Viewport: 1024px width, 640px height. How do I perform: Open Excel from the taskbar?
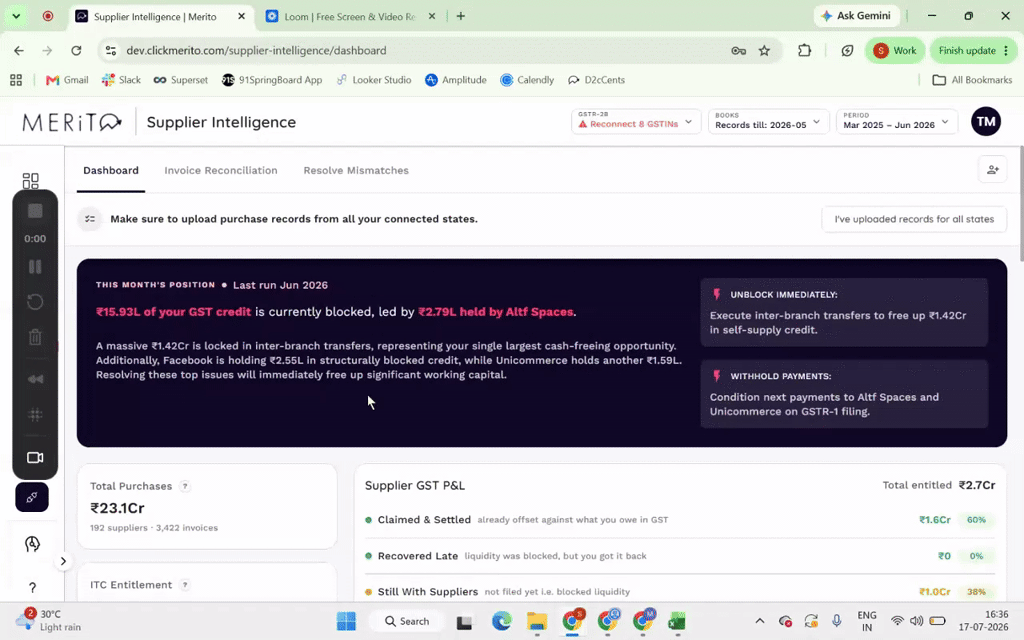[x=677, y=621]
